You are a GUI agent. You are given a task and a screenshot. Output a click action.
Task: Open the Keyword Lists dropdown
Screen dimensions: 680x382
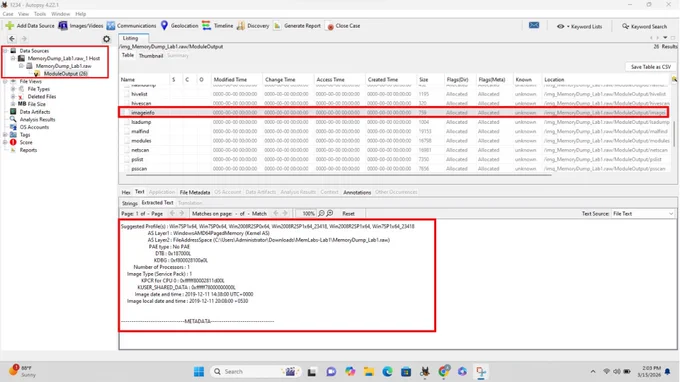[579, 26]
